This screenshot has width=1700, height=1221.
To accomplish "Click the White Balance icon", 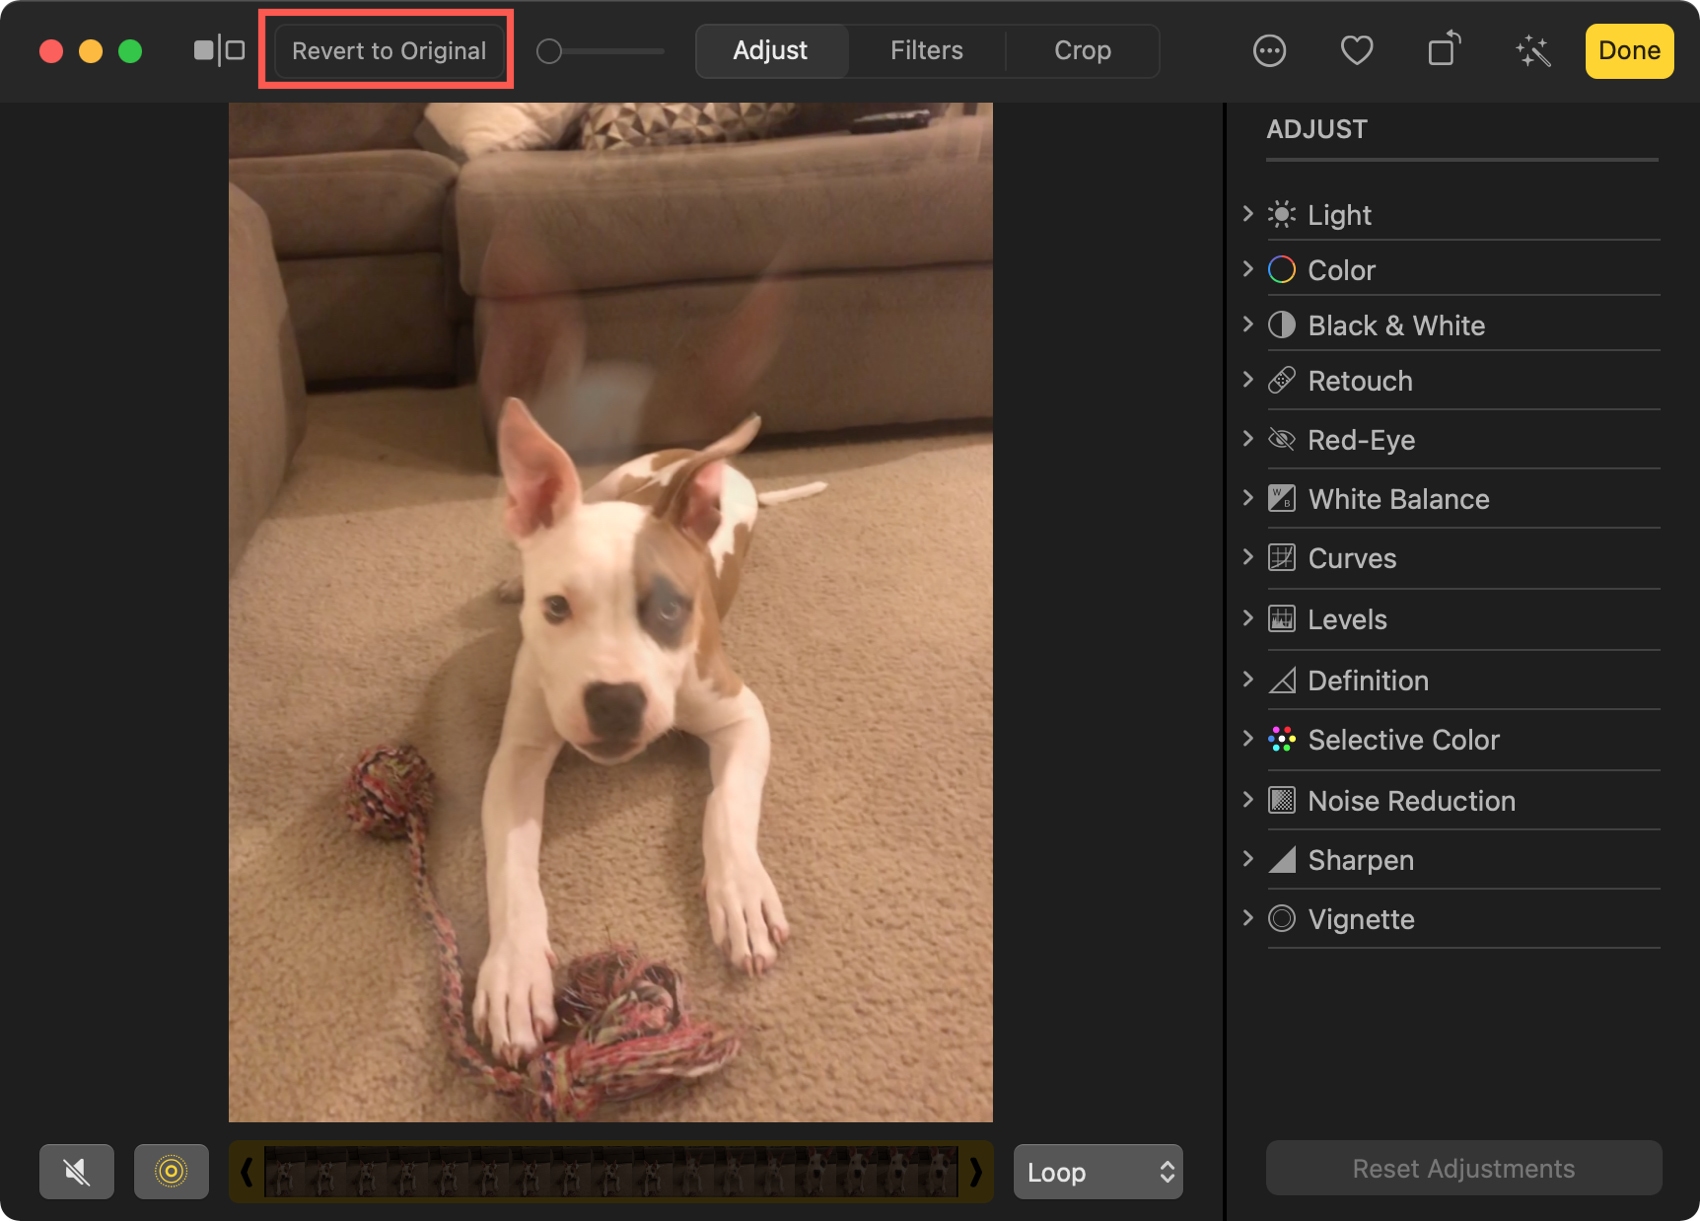I will click(x=1281, y=498).
